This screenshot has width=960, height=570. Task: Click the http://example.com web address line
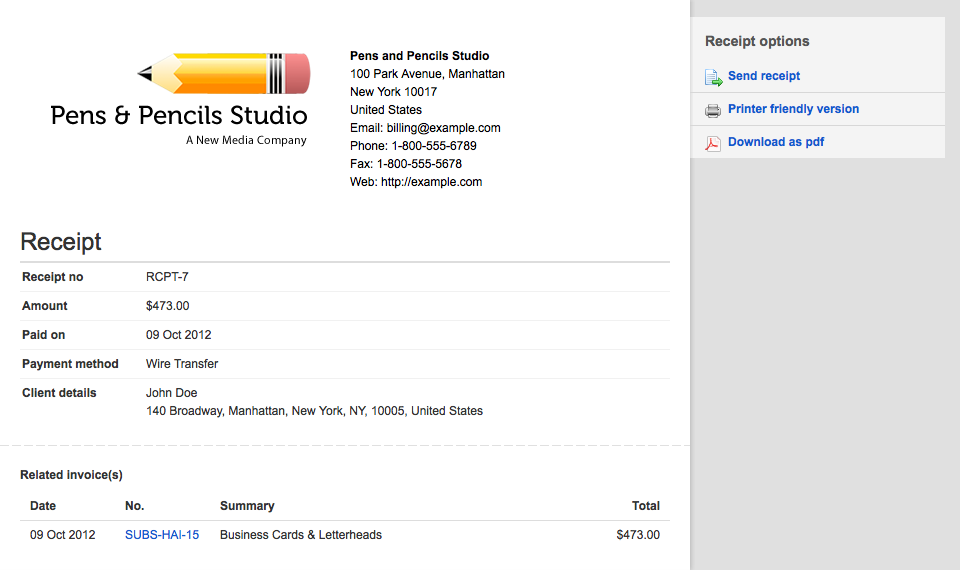click(x=416, y=182)
